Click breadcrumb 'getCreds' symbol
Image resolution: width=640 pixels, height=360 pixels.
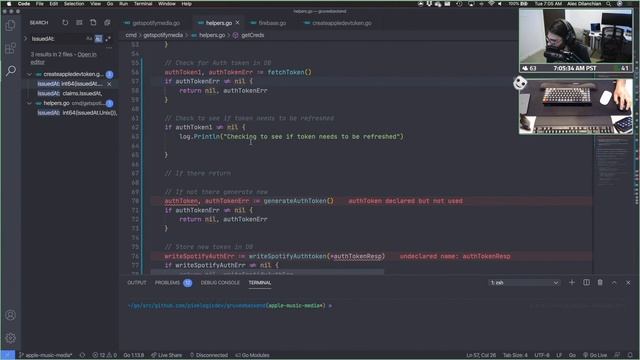pyautogui.click(x=252, y=35)
